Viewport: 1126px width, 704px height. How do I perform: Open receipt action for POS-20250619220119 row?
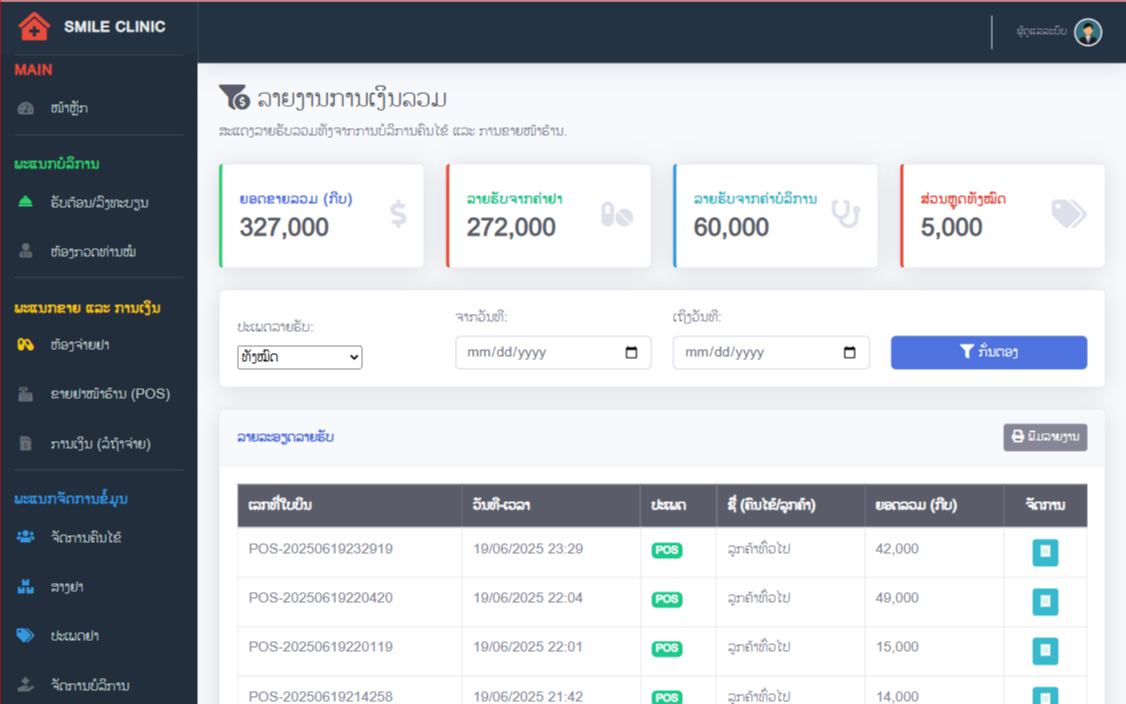tap(1045, 651)
